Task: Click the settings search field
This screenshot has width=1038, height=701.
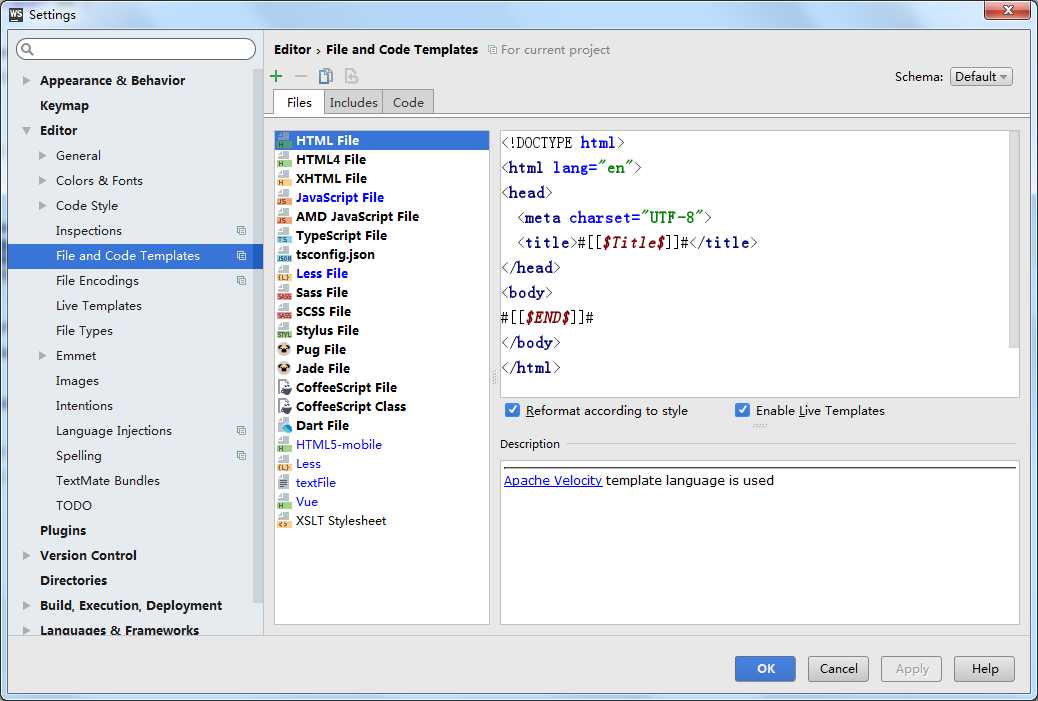Action: (136, 49)
